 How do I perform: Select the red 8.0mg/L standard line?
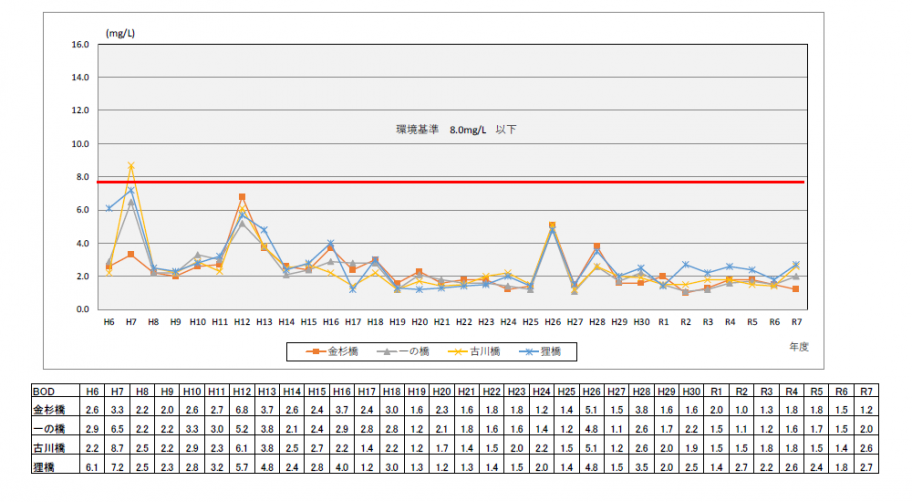(451, 182)
